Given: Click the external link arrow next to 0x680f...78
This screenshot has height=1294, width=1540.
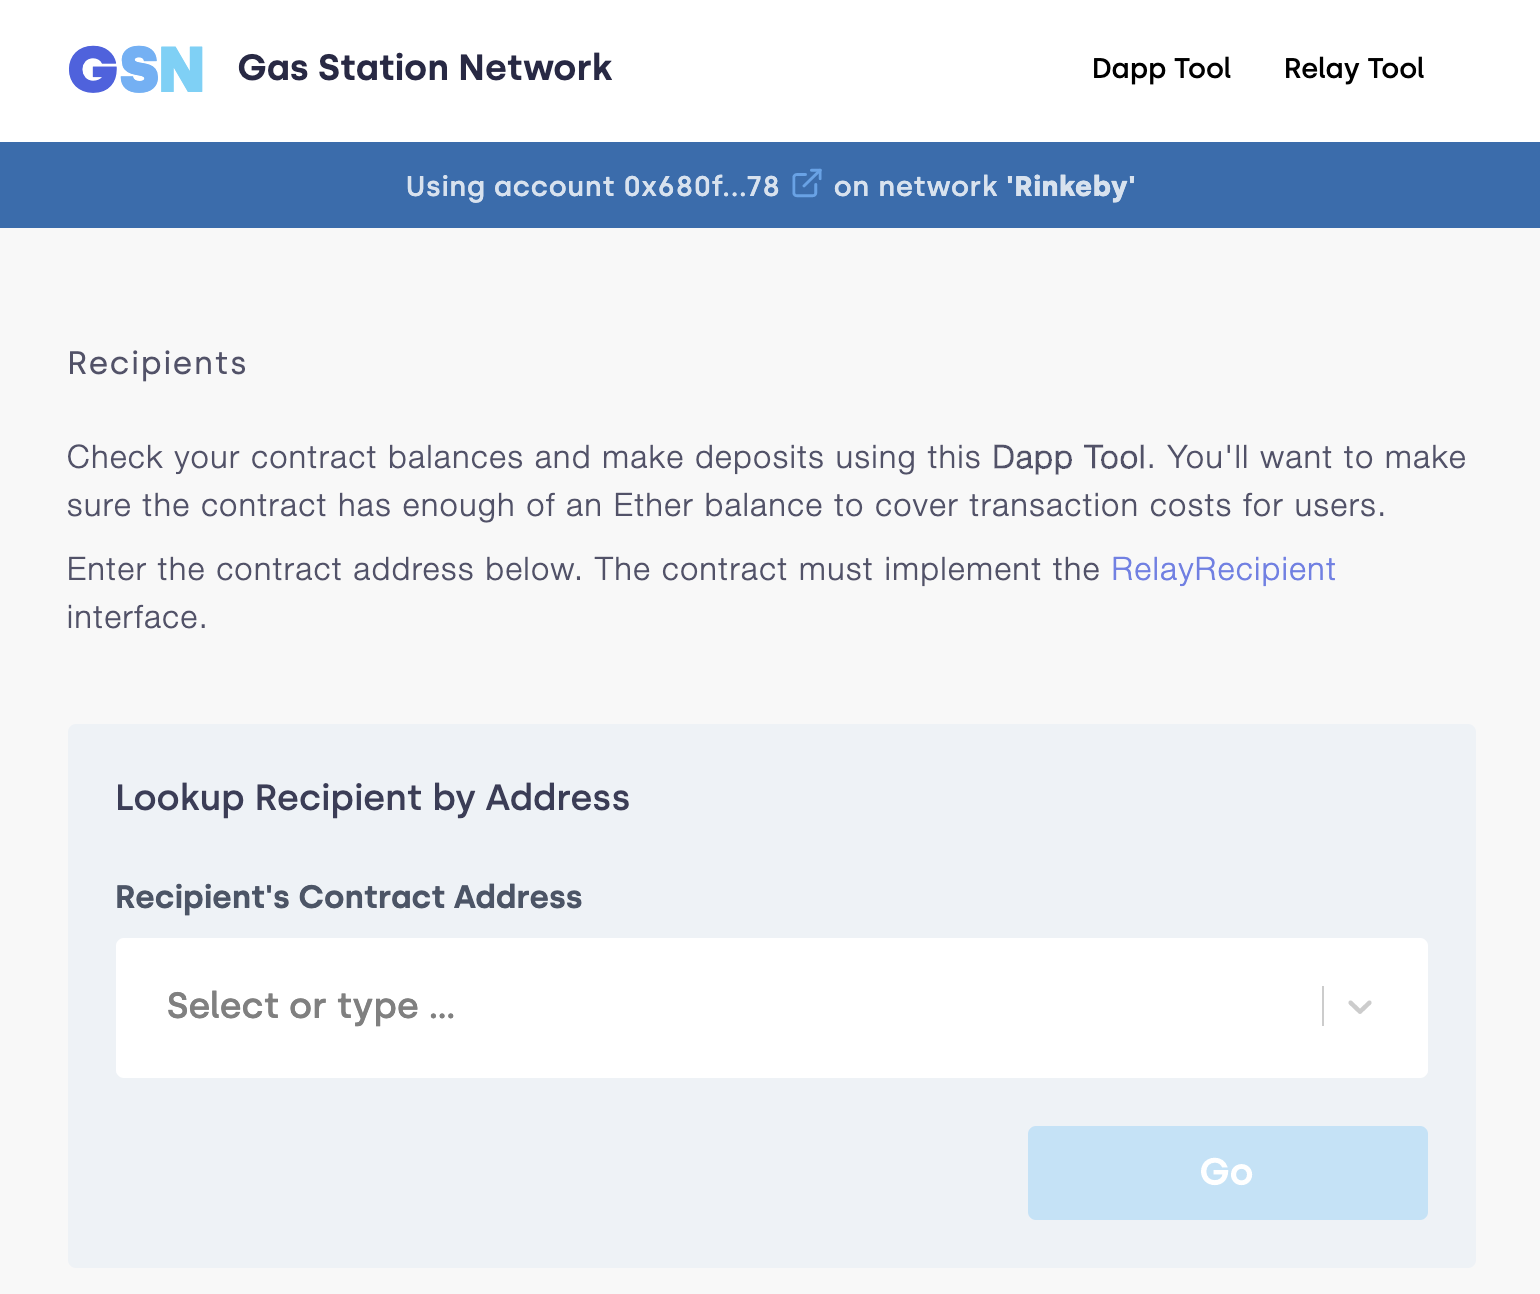Looking at the screenshot, I should tap(806, 183).
